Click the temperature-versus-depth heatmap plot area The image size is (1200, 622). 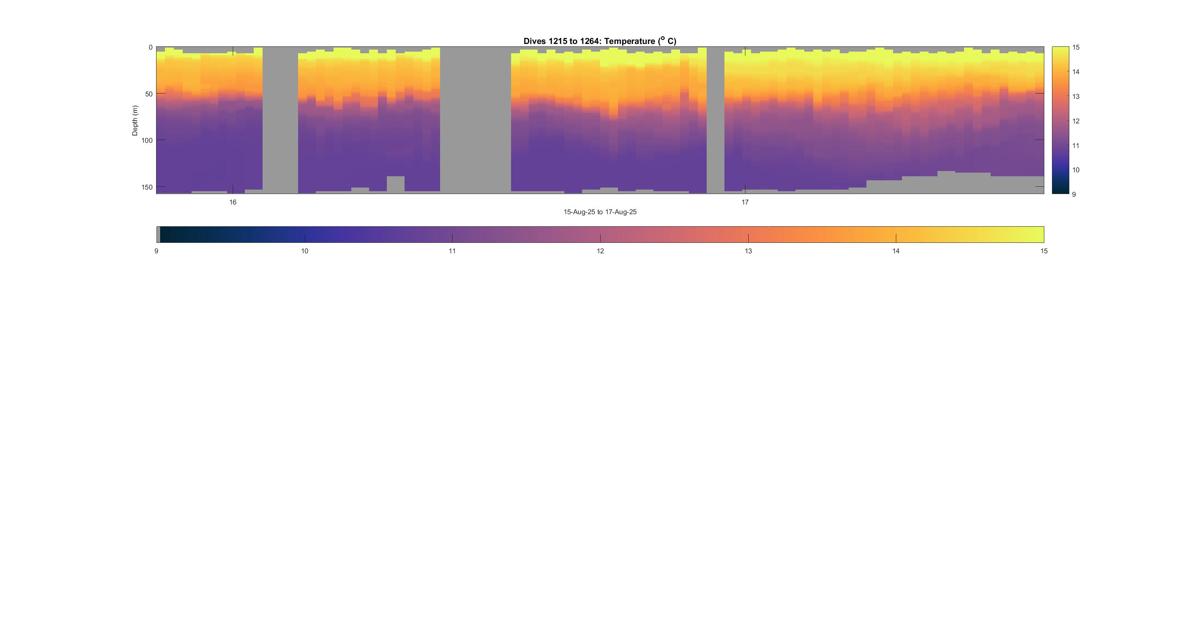[x=600, y=120]
